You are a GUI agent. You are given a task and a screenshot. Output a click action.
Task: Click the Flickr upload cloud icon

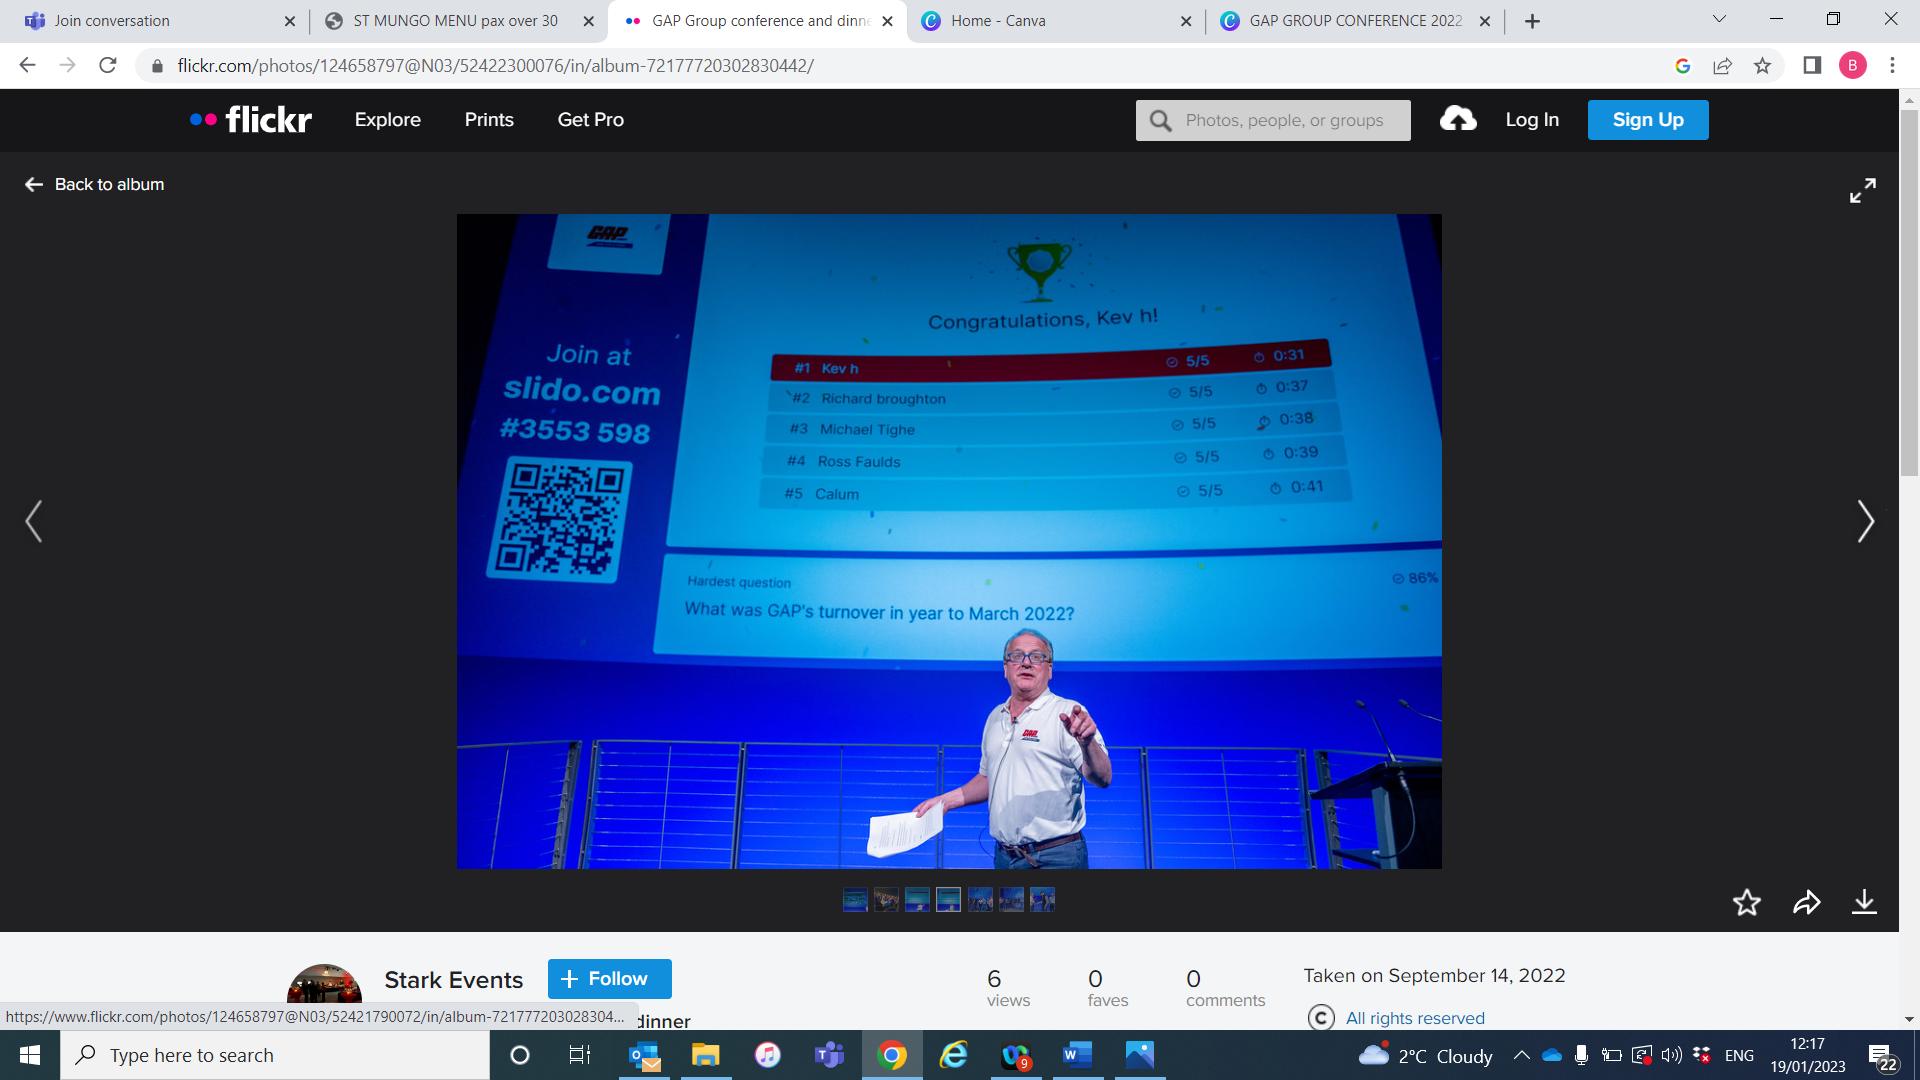click(1458, 119)
